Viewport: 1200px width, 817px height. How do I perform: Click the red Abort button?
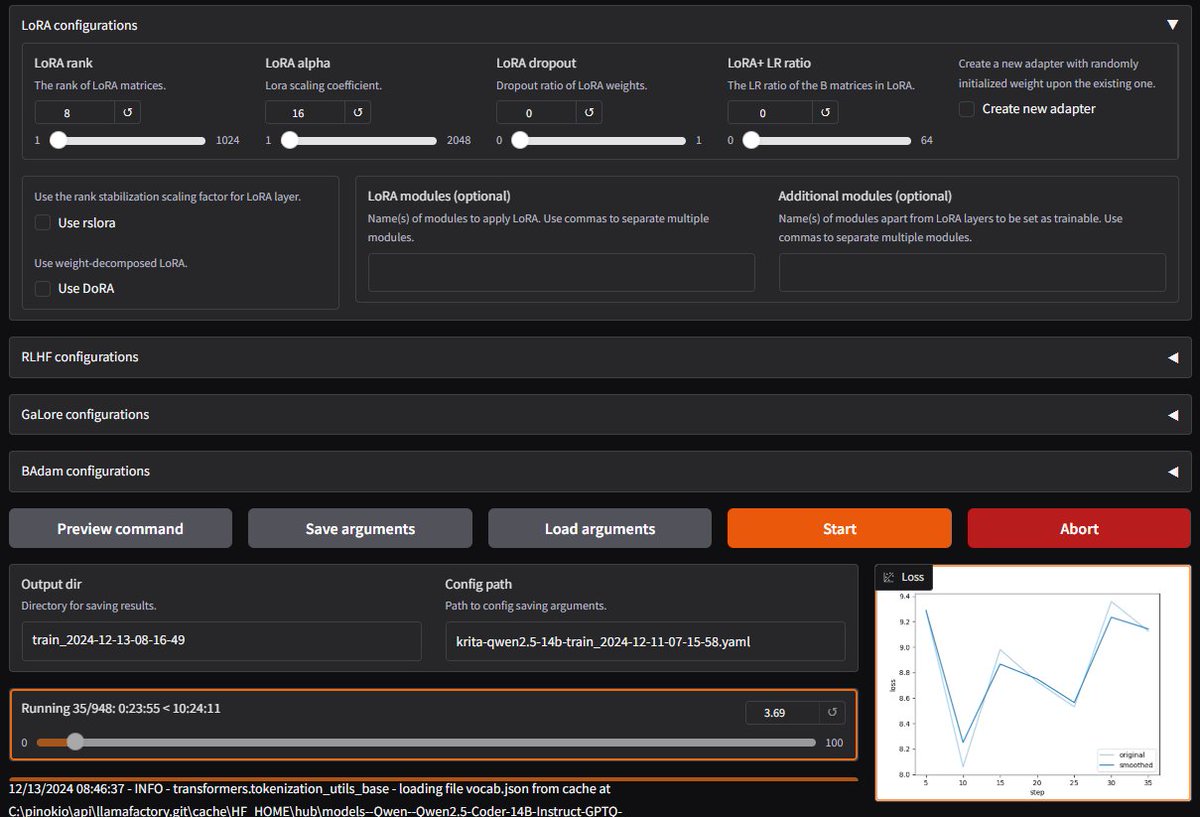click(1079, 528)
